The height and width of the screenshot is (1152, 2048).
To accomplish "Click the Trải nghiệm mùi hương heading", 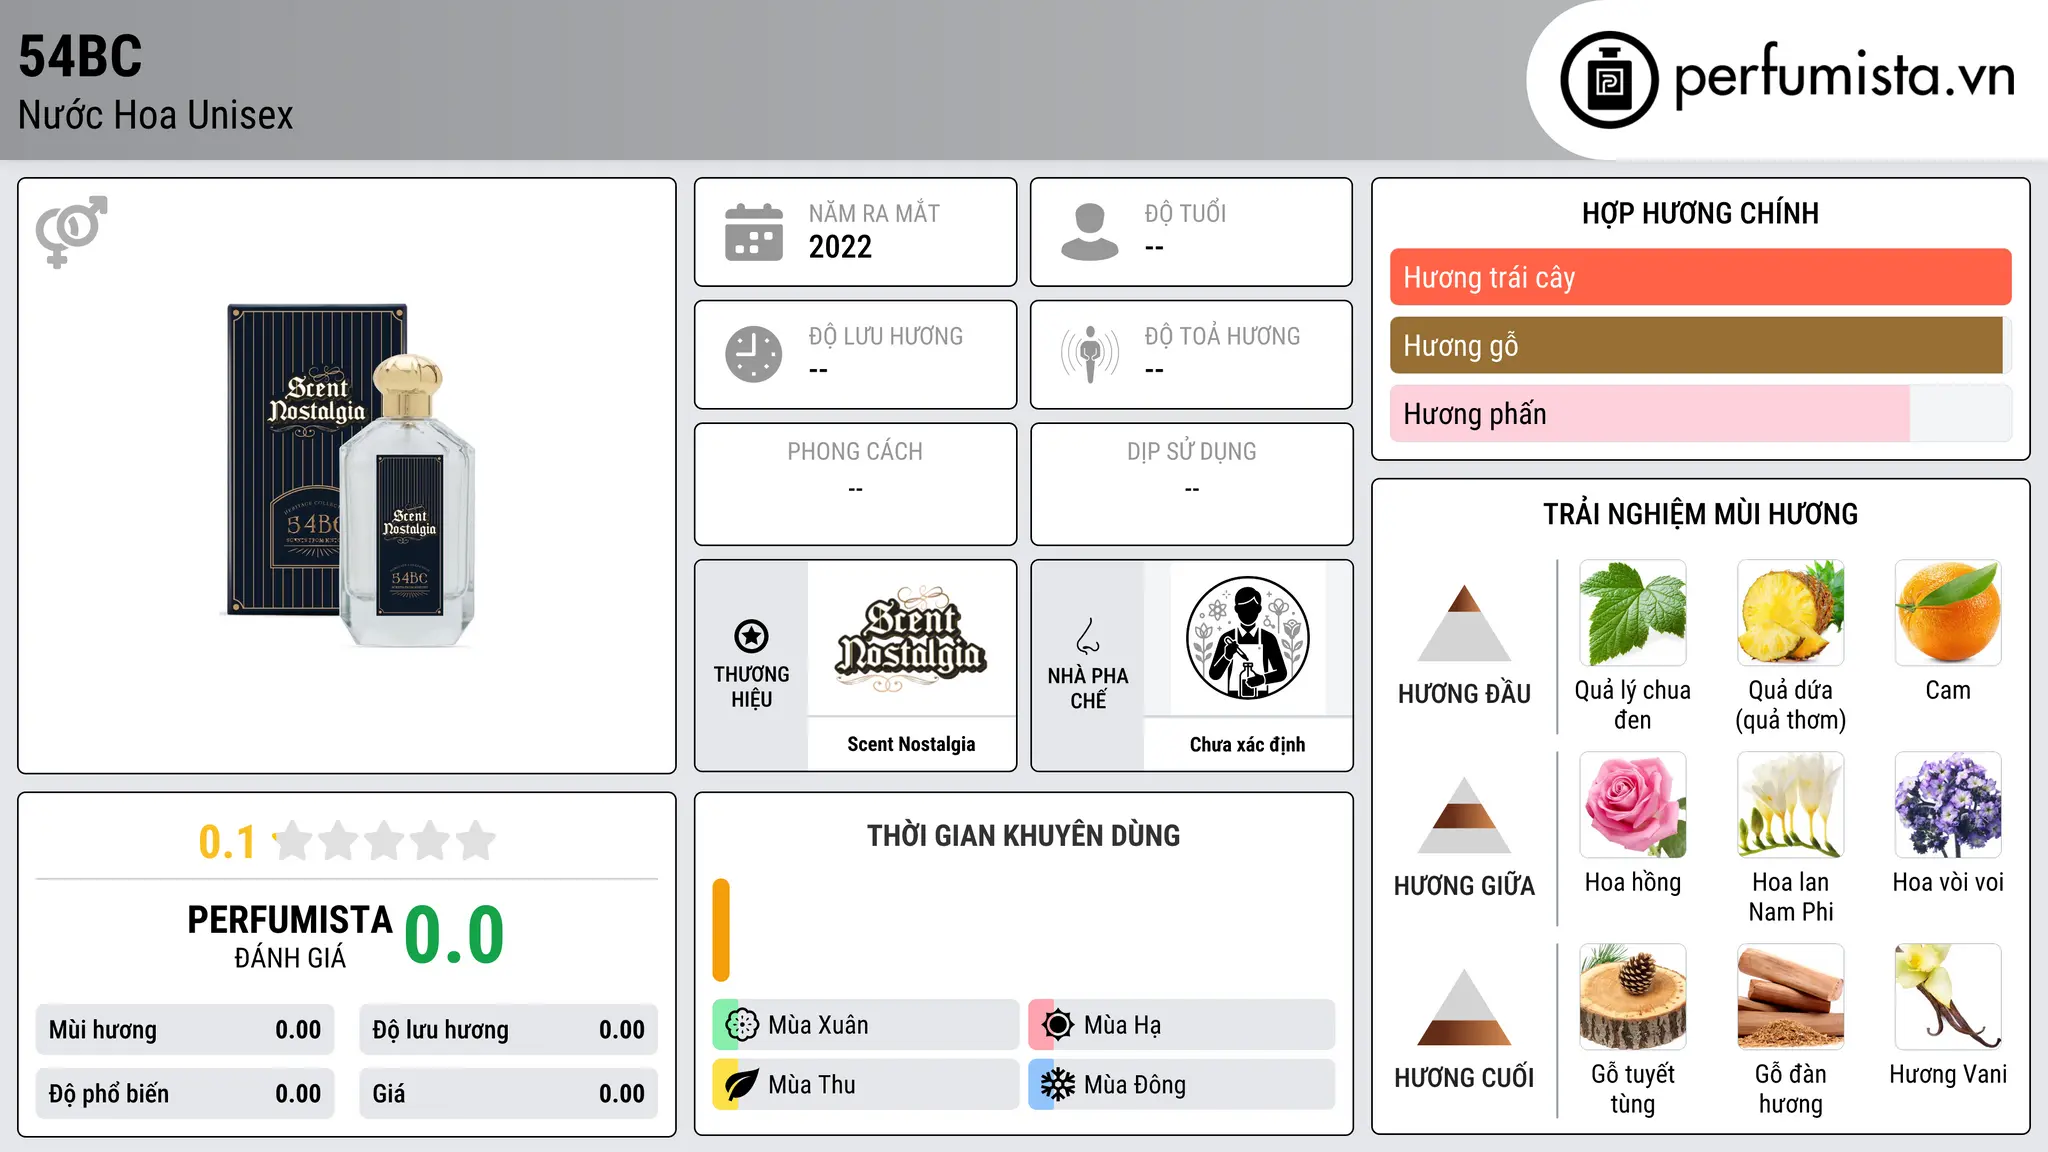I will (1700, 514).
